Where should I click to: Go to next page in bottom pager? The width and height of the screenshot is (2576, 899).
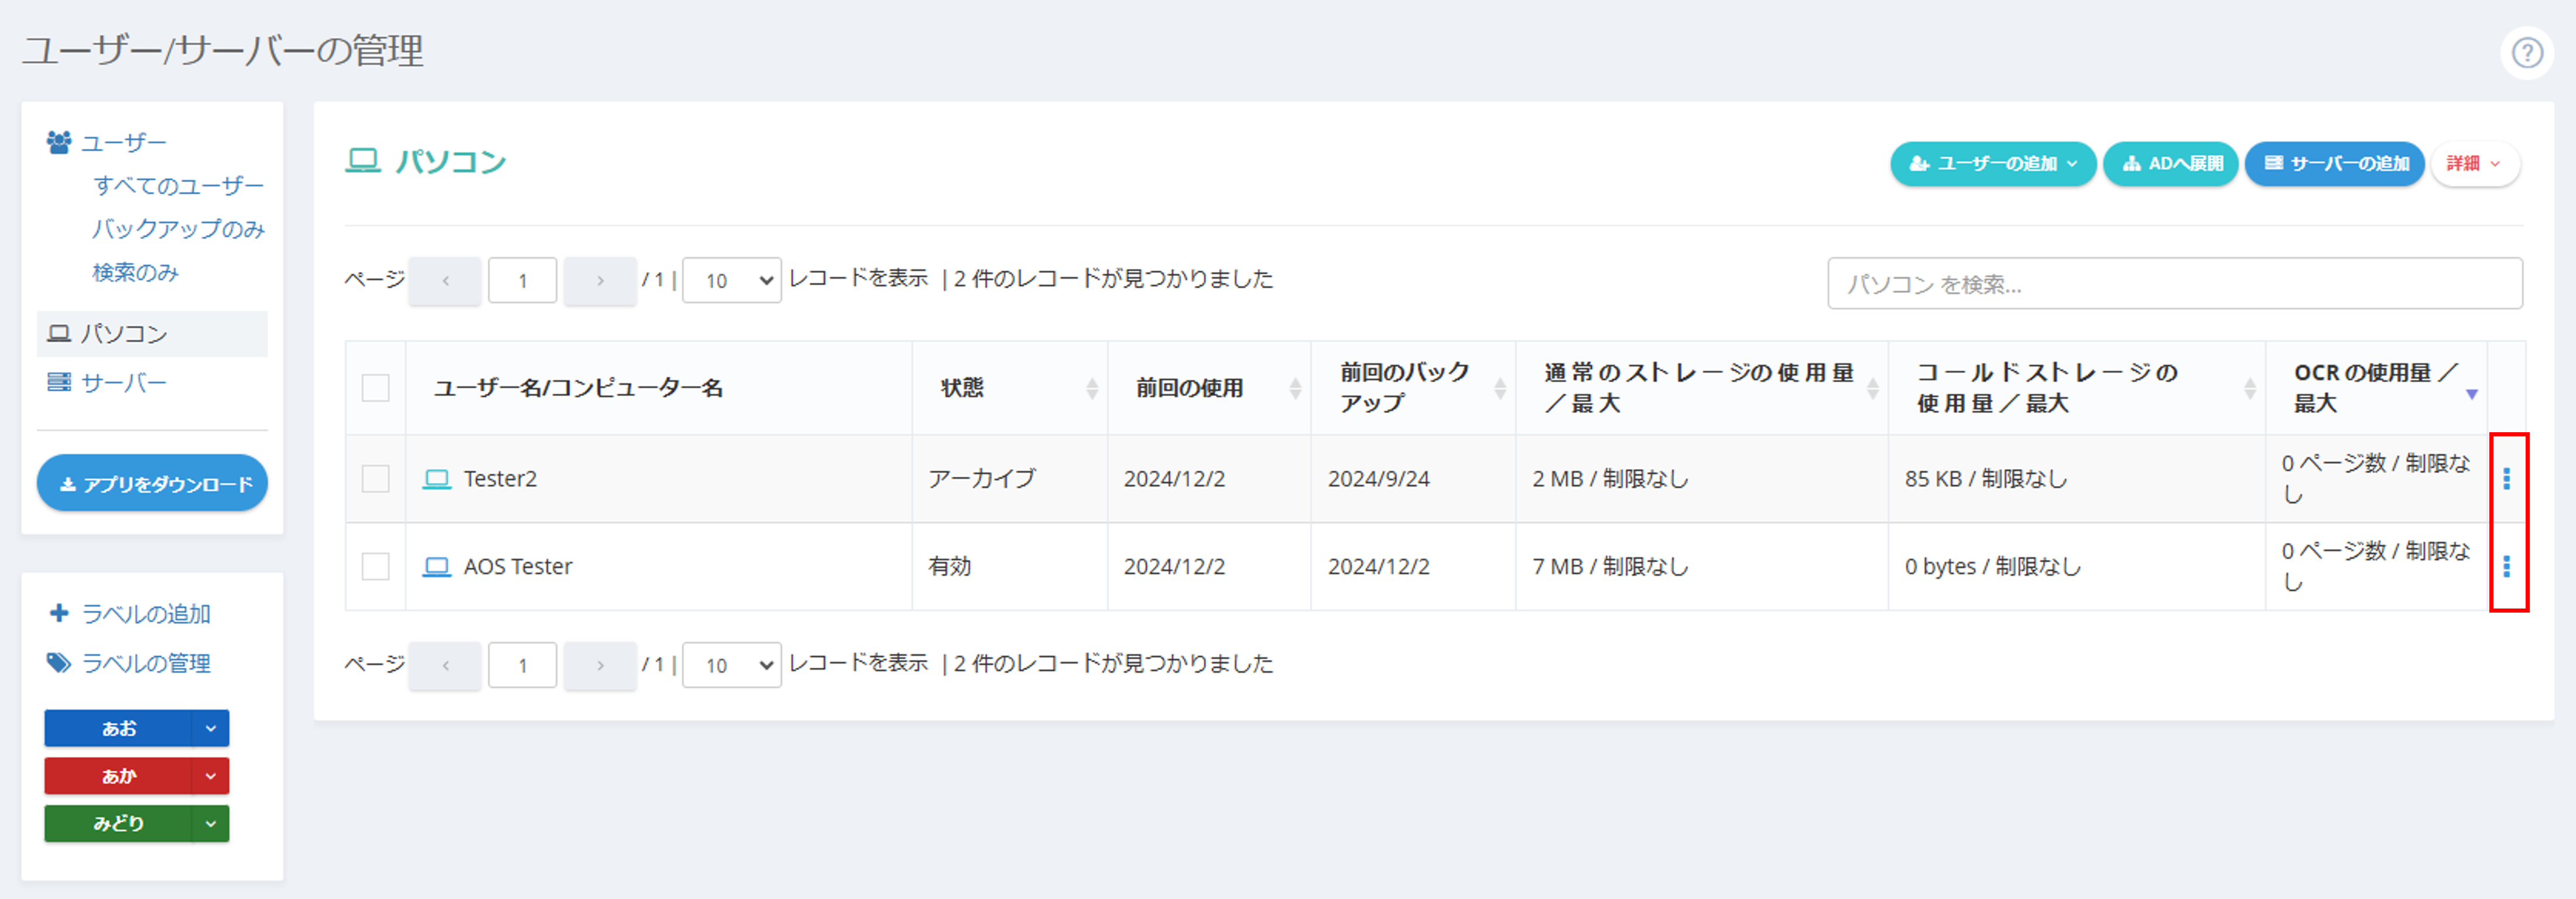tap(600, 666)
